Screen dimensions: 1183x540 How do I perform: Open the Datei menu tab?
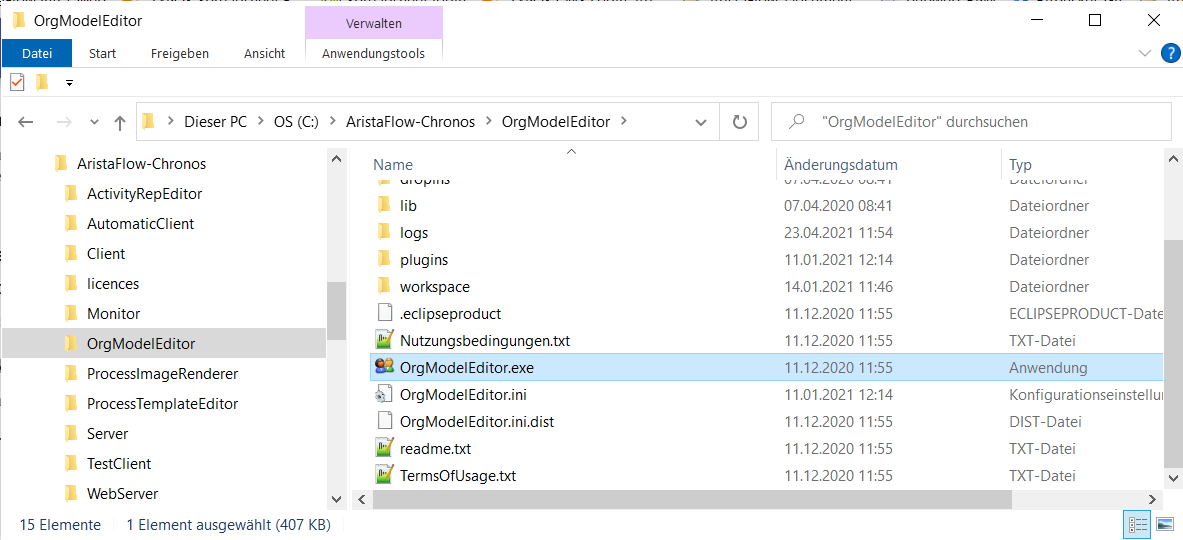click(x=37, y=54)
